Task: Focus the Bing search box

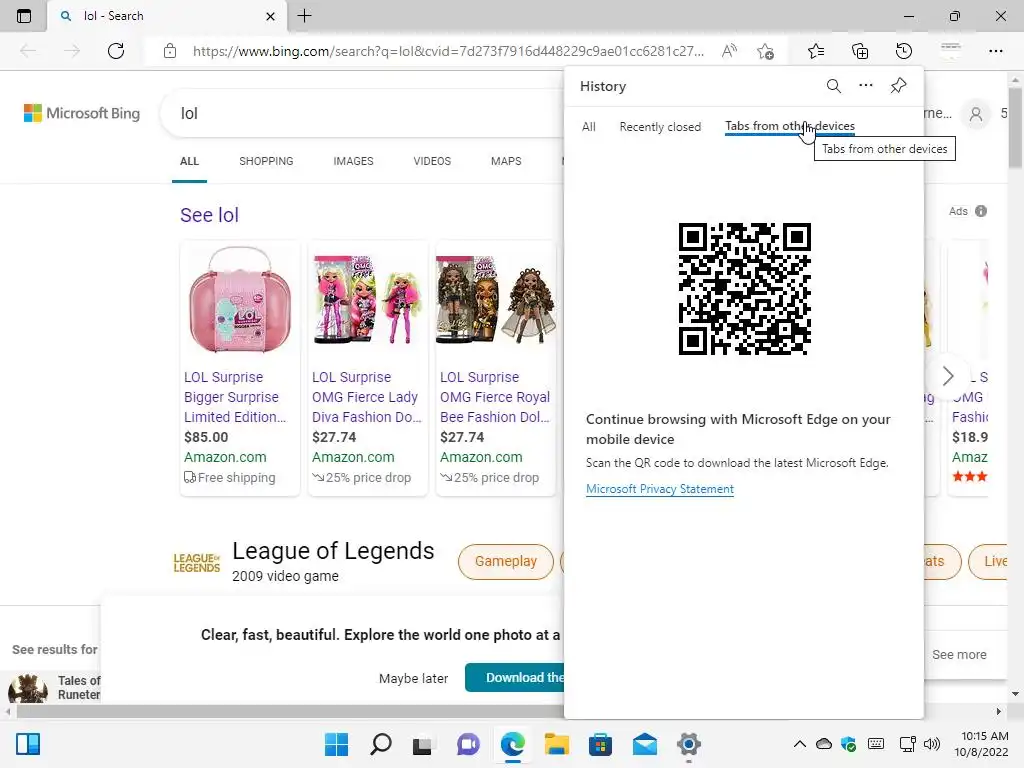Action: coord(362,114)
